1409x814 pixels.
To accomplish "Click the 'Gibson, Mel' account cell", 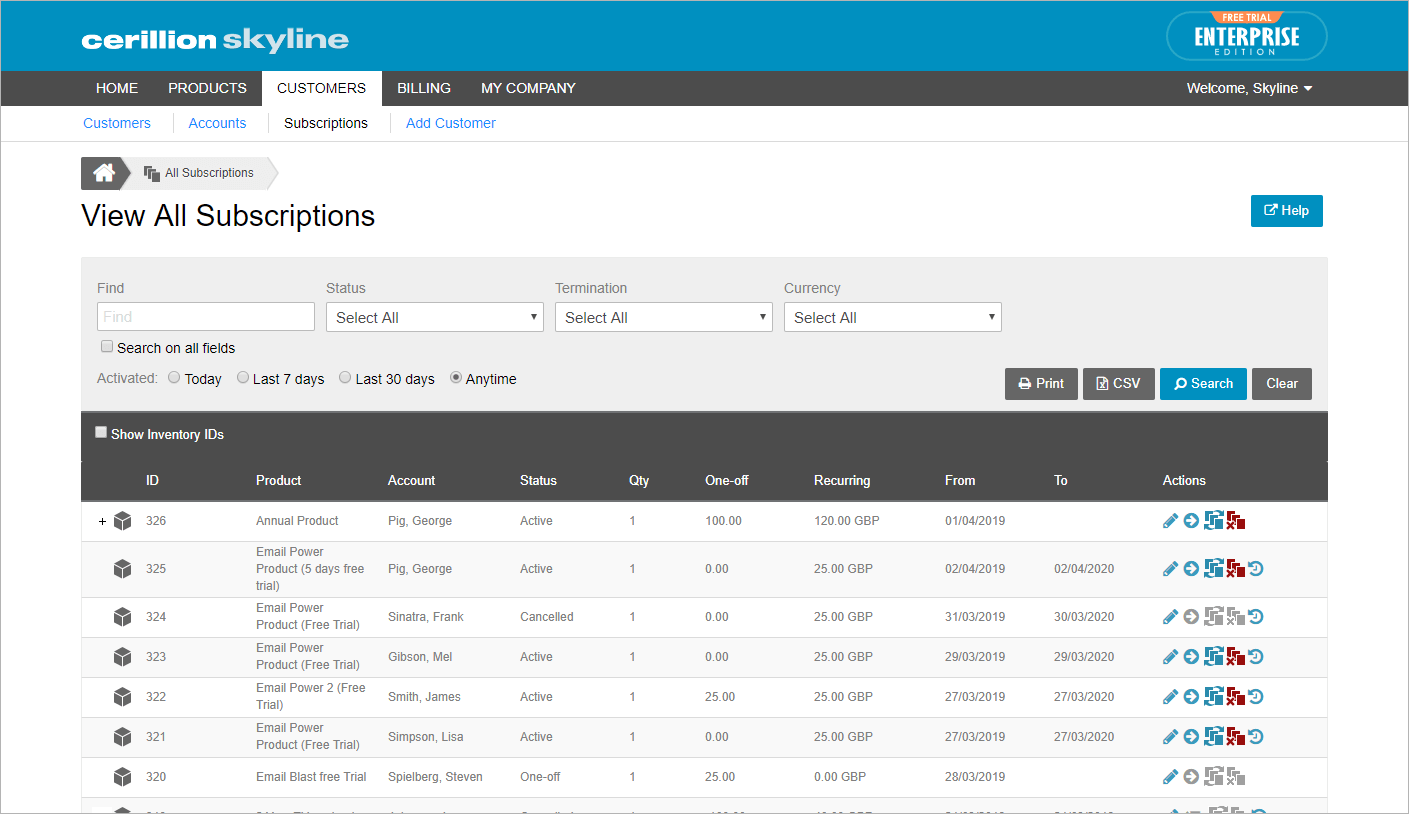I will click(420, 657).
